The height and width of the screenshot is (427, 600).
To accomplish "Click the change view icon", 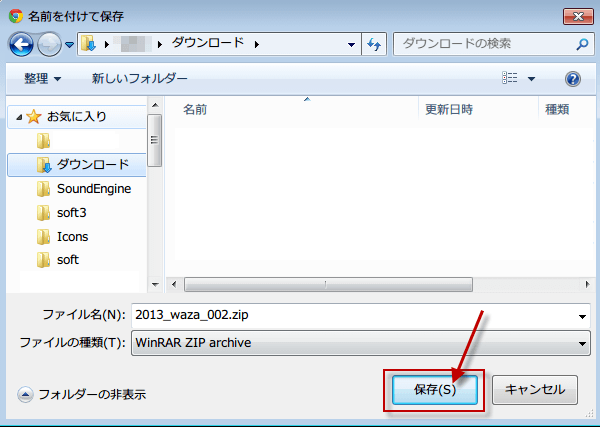I will tap(510, 78).
